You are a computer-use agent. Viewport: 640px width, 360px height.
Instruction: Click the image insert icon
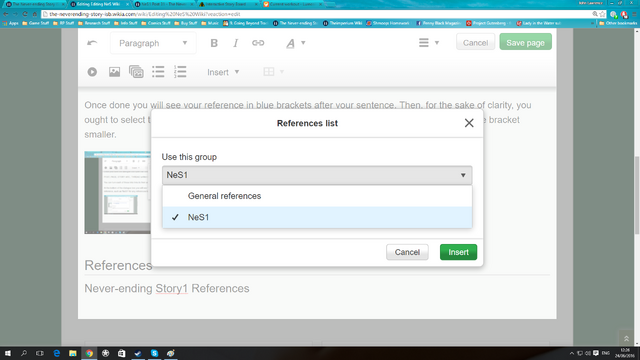click(114, 72)
